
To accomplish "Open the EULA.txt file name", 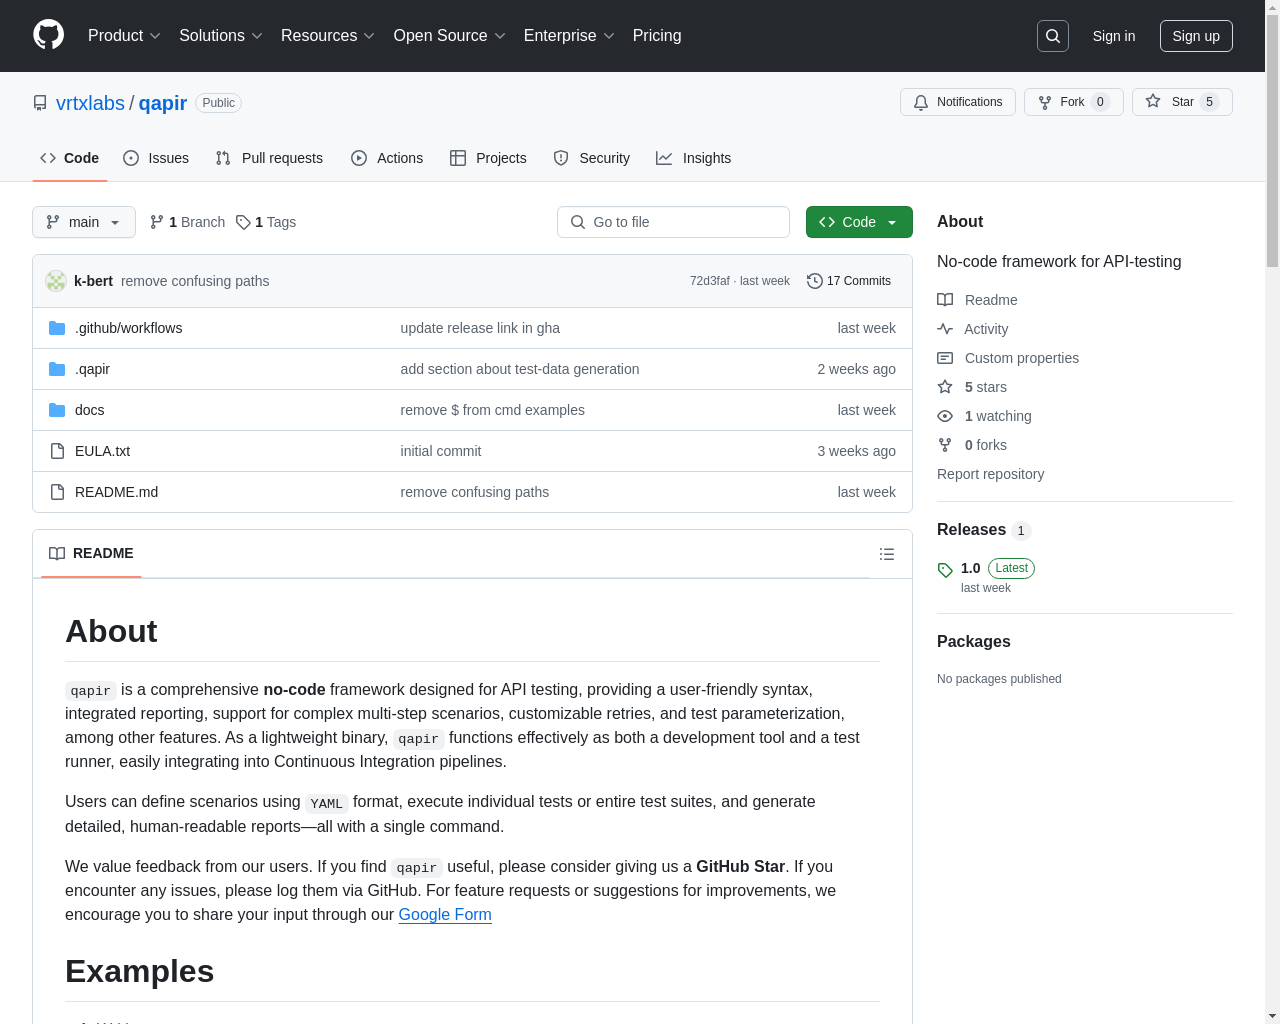I will pyautogui.click(x=102, y=451).
